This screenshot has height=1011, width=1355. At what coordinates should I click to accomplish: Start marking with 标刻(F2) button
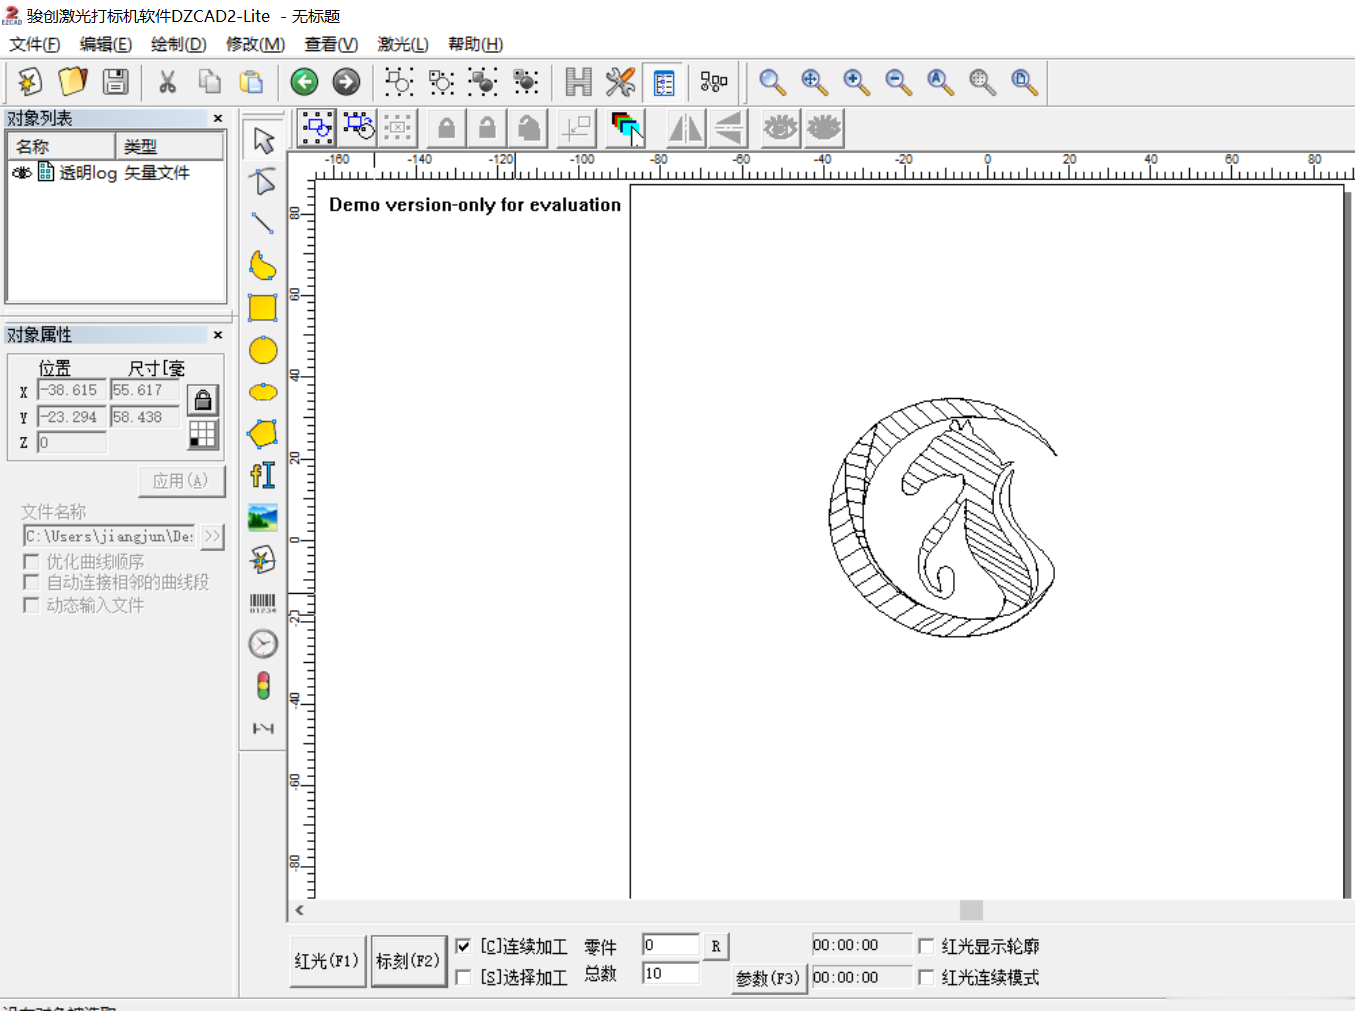click(408, 961)
